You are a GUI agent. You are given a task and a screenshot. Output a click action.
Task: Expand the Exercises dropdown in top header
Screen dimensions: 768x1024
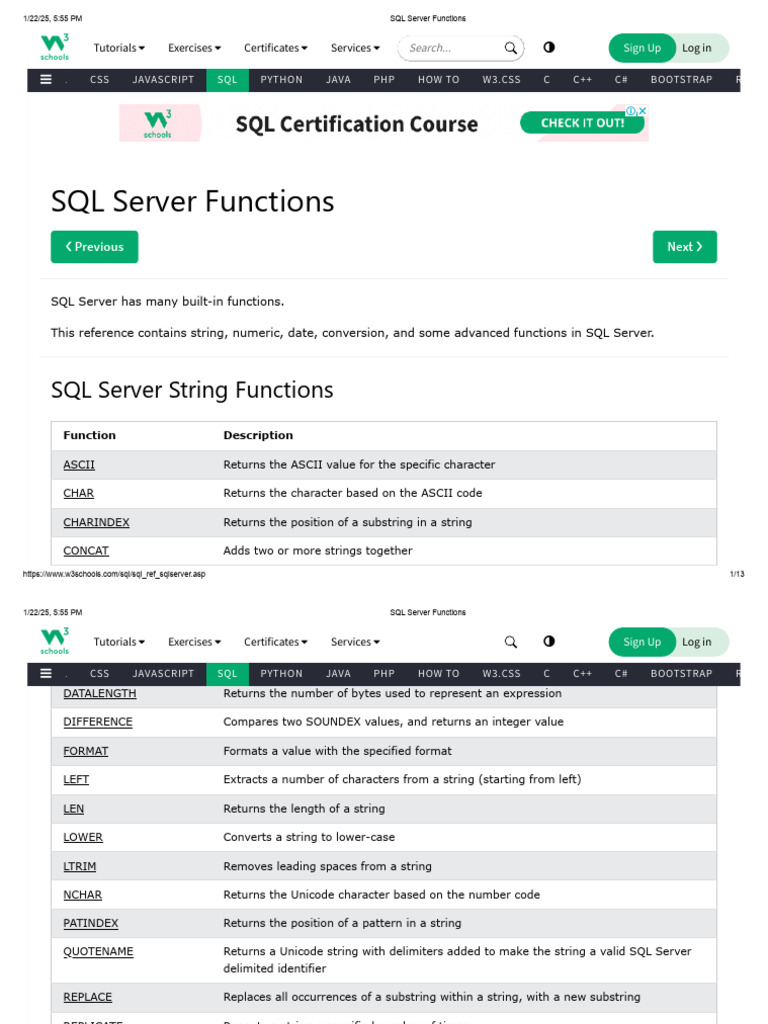pos(194,48)
